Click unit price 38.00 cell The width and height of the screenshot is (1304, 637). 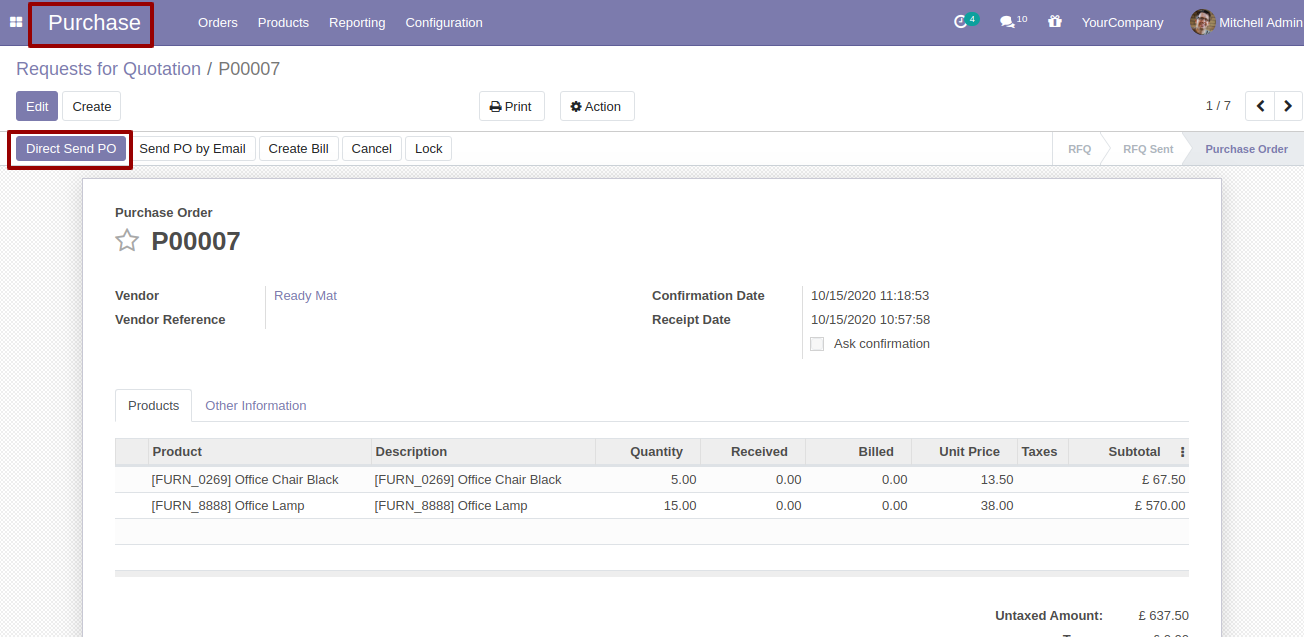965,506
